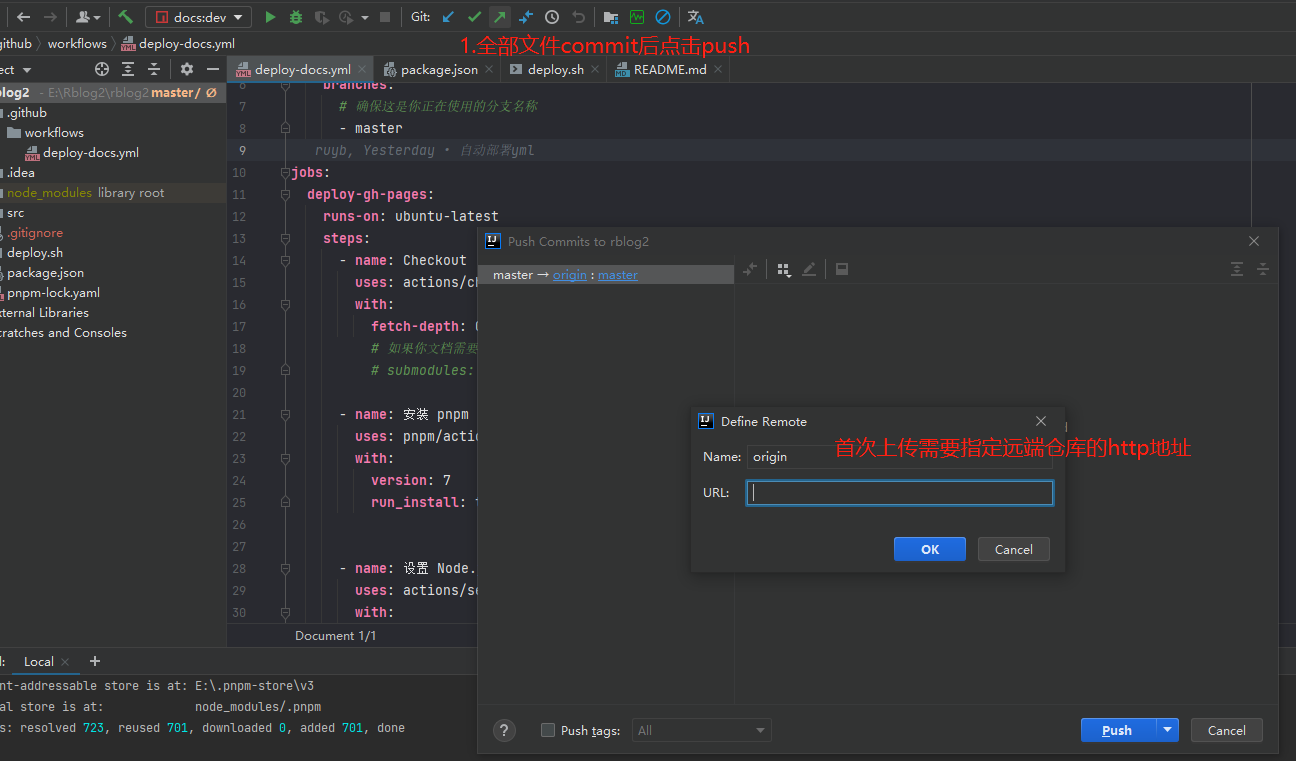The image size is (1296, 761).
Task: Hide the Project panel with minus icon
Action: [212, 69]
